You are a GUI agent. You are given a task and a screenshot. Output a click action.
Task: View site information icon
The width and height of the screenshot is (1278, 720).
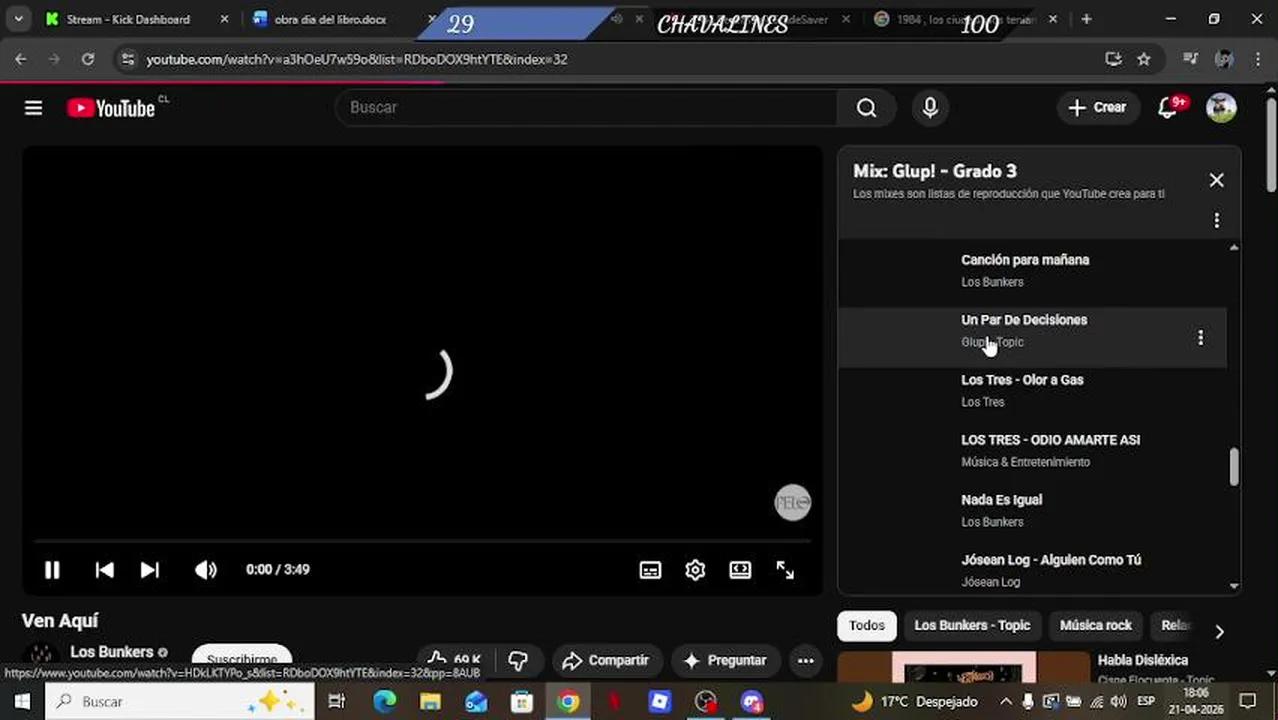(x=127, y=59)
